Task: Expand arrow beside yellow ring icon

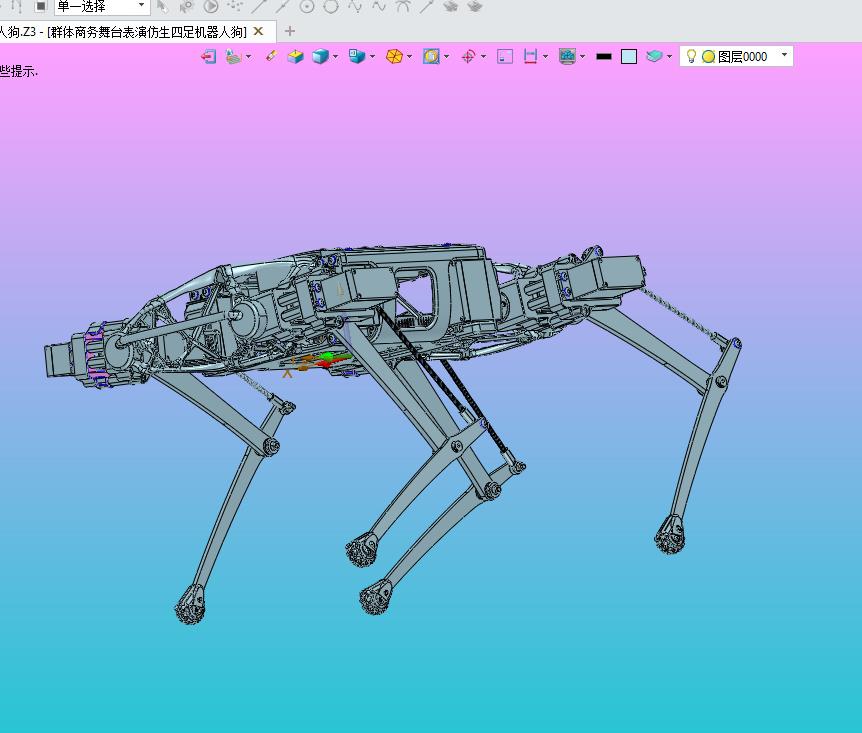Action: click(446, 57)
